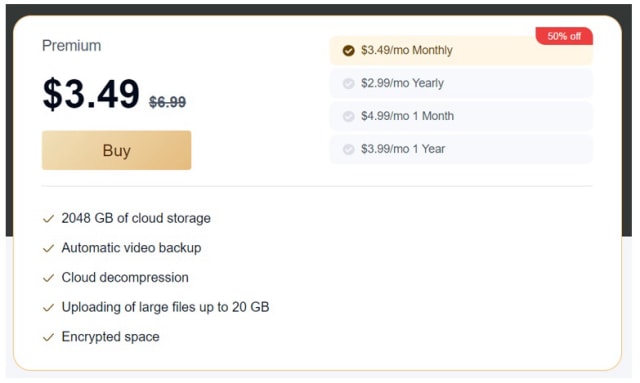Click checkmark icon beside 2048 GB of cloud storage
The width and height of the screenshot is (640, 383).
coord(48,219)
